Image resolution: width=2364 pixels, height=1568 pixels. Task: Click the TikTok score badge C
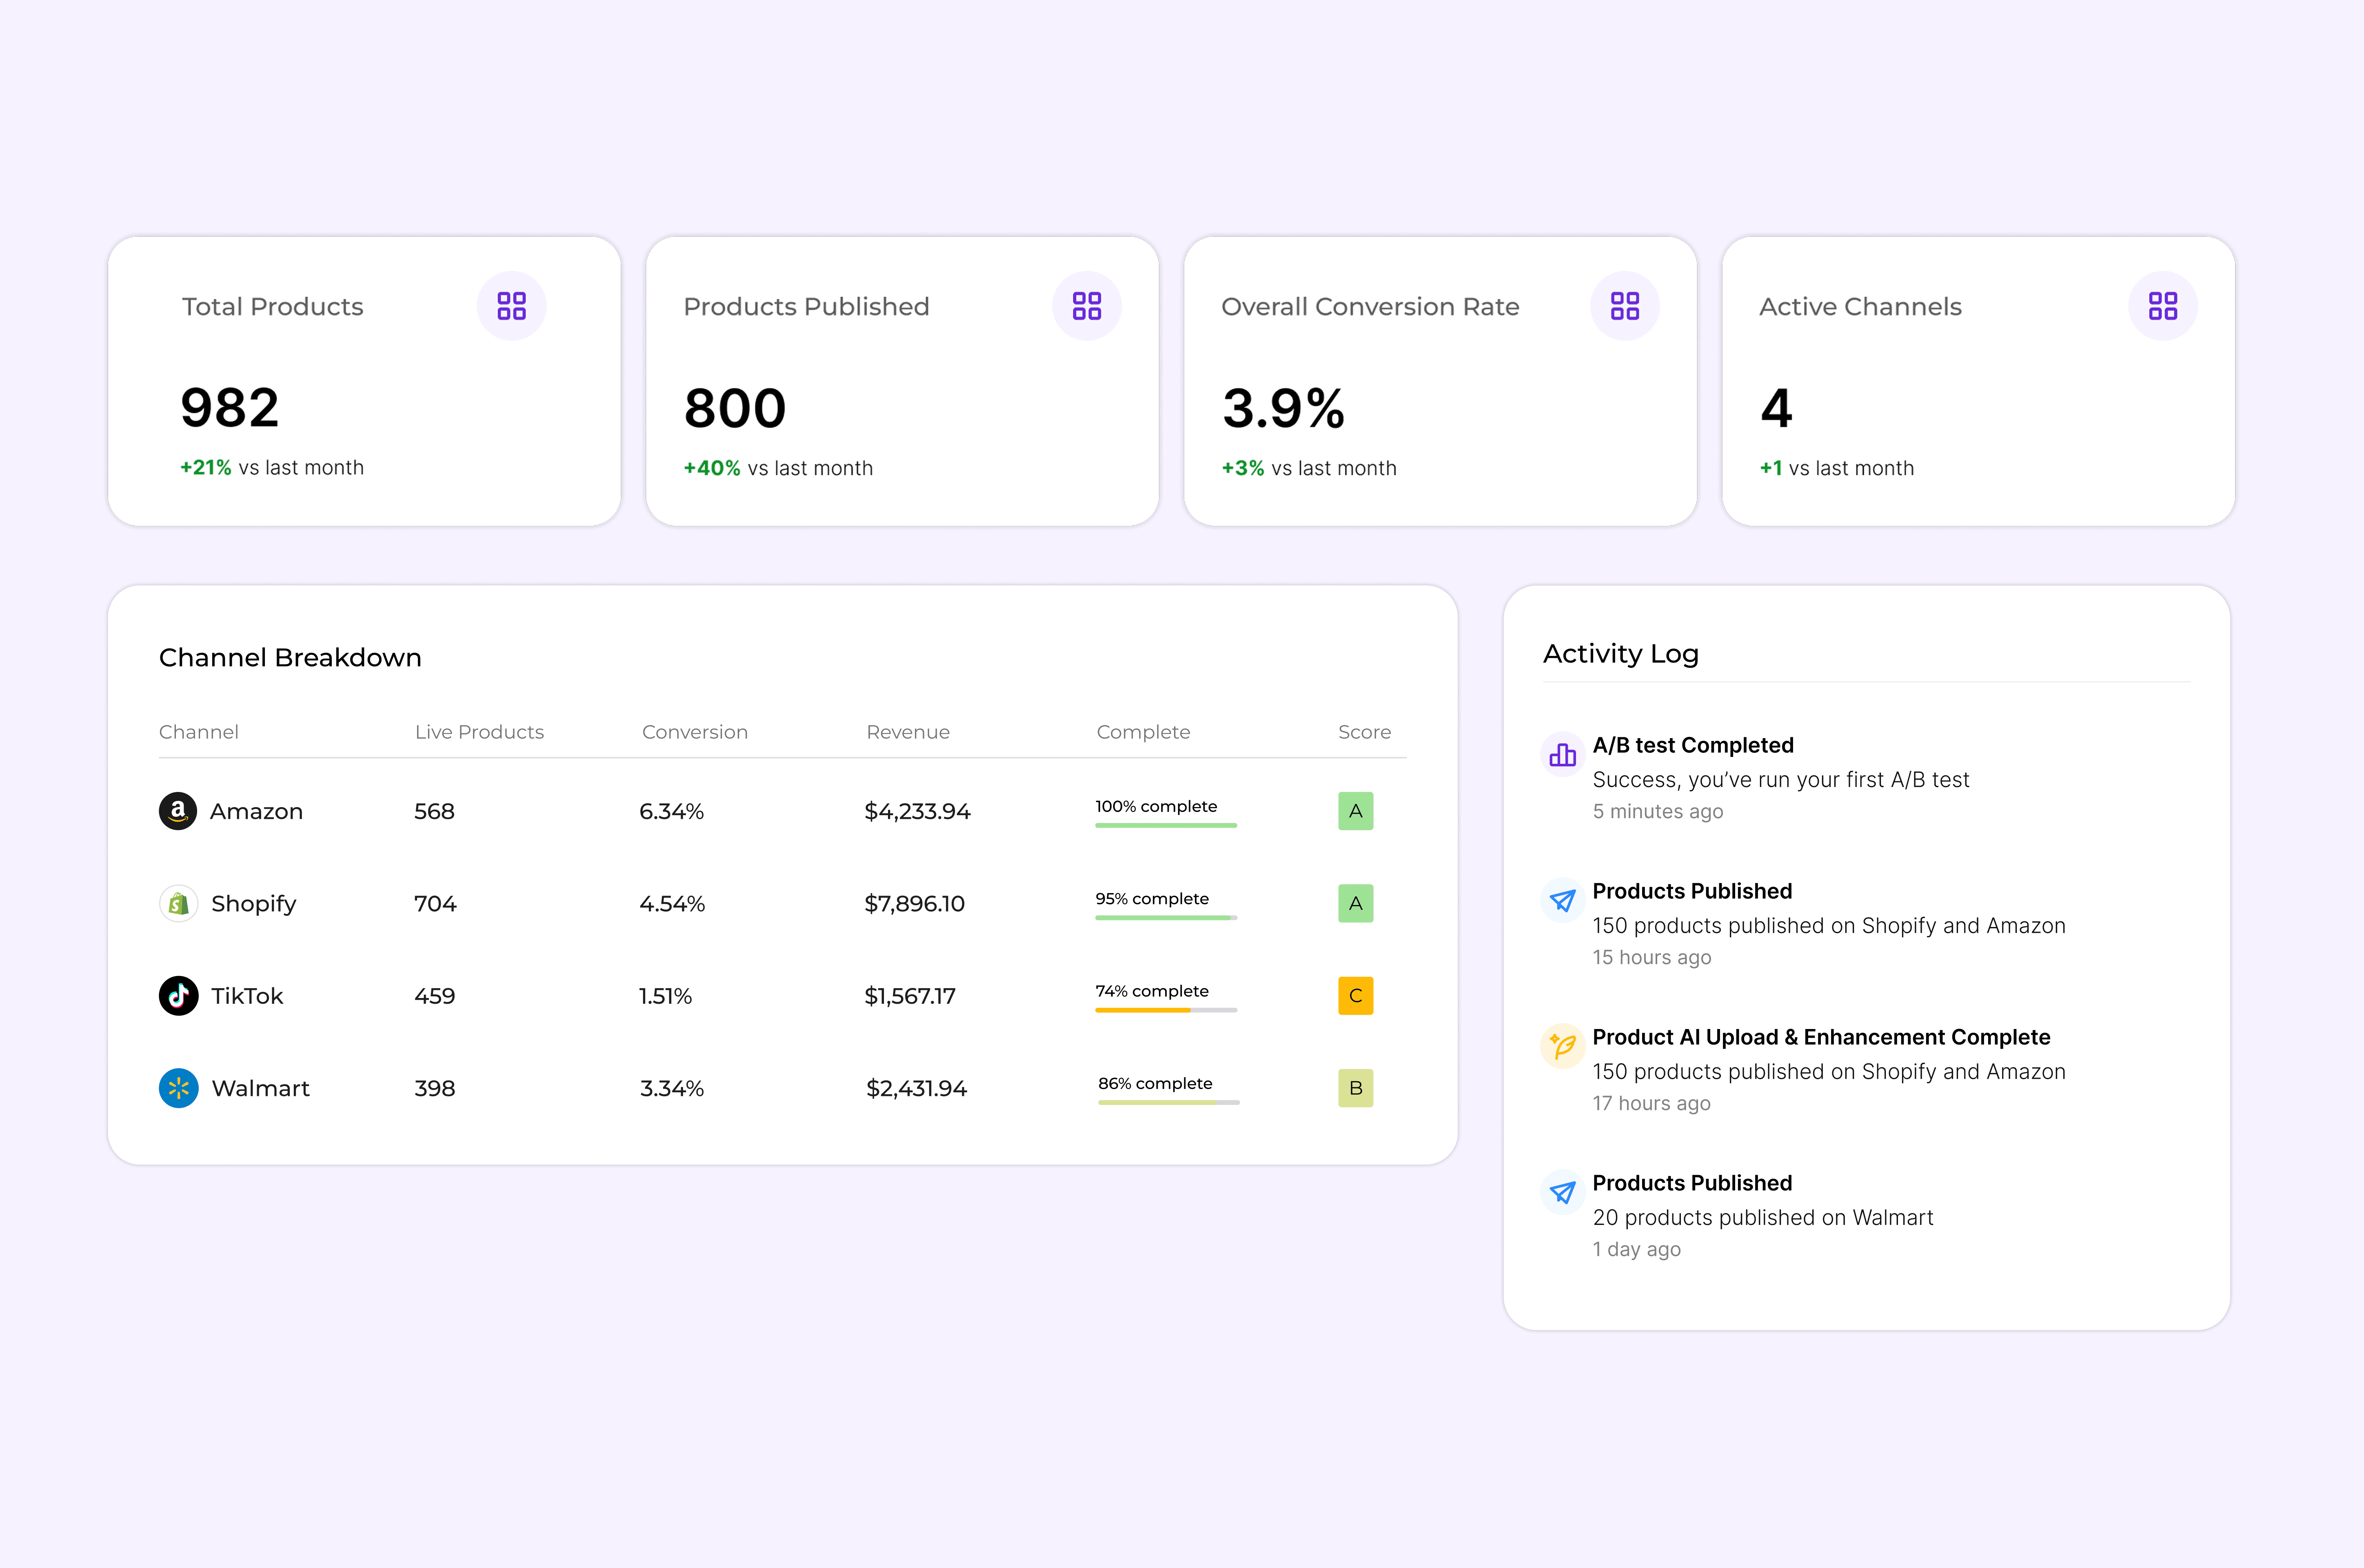click(1356, 996)
